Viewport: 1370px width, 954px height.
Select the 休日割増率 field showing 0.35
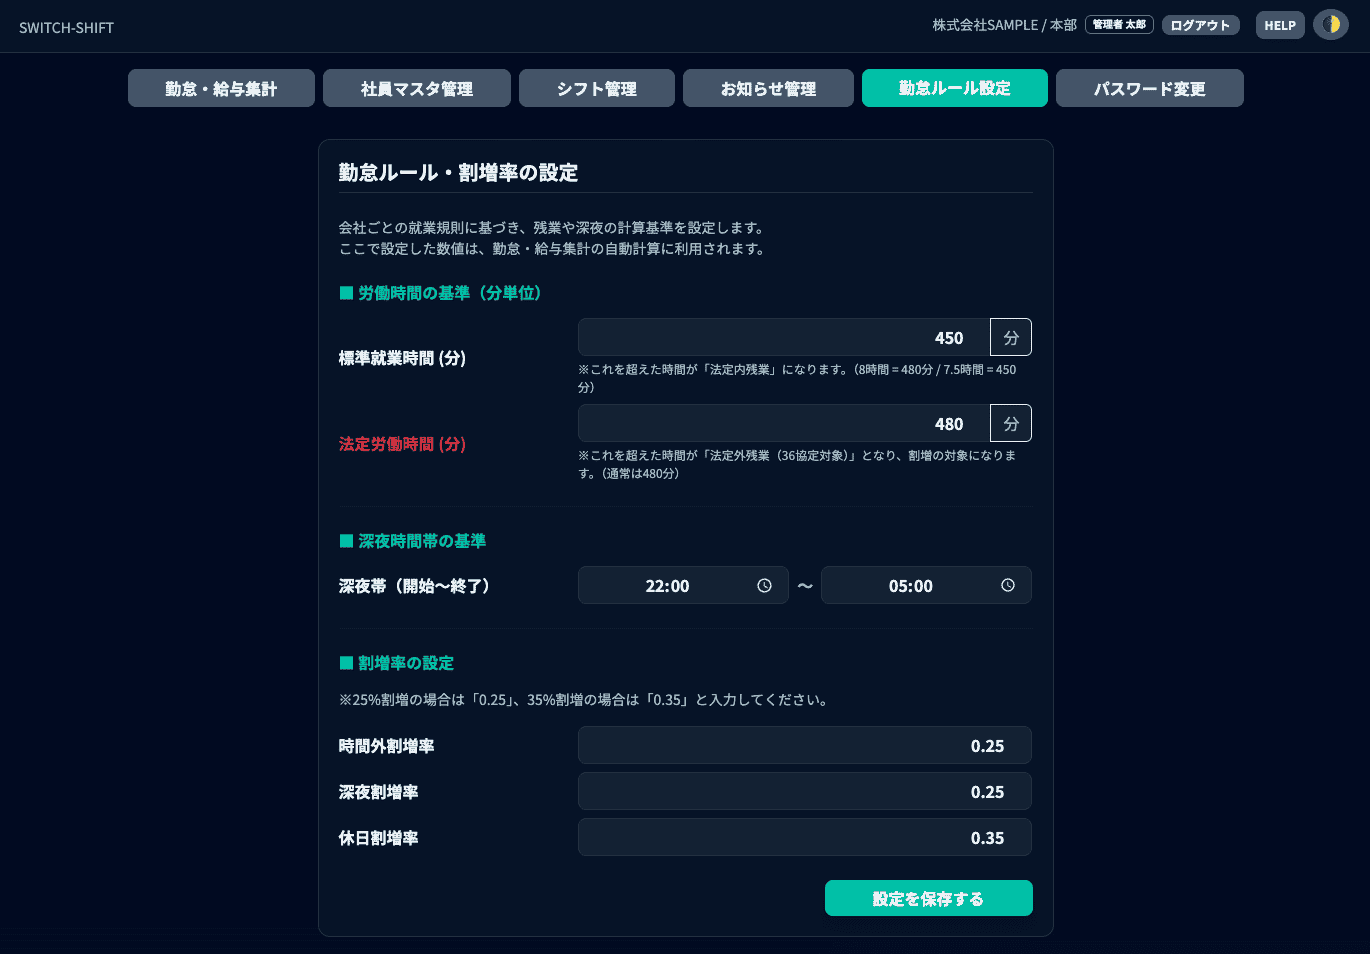click(x=805, y=837)
